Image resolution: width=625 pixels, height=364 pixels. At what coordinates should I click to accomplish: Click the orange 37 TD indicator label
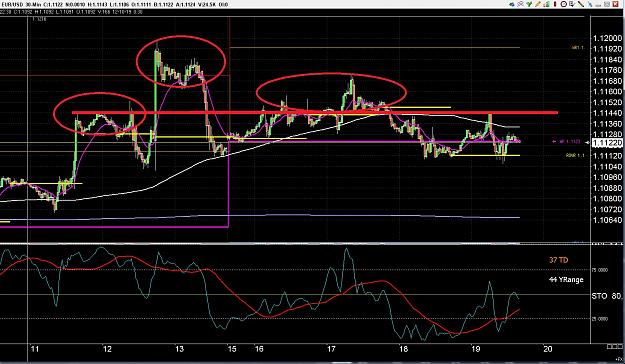558,260
